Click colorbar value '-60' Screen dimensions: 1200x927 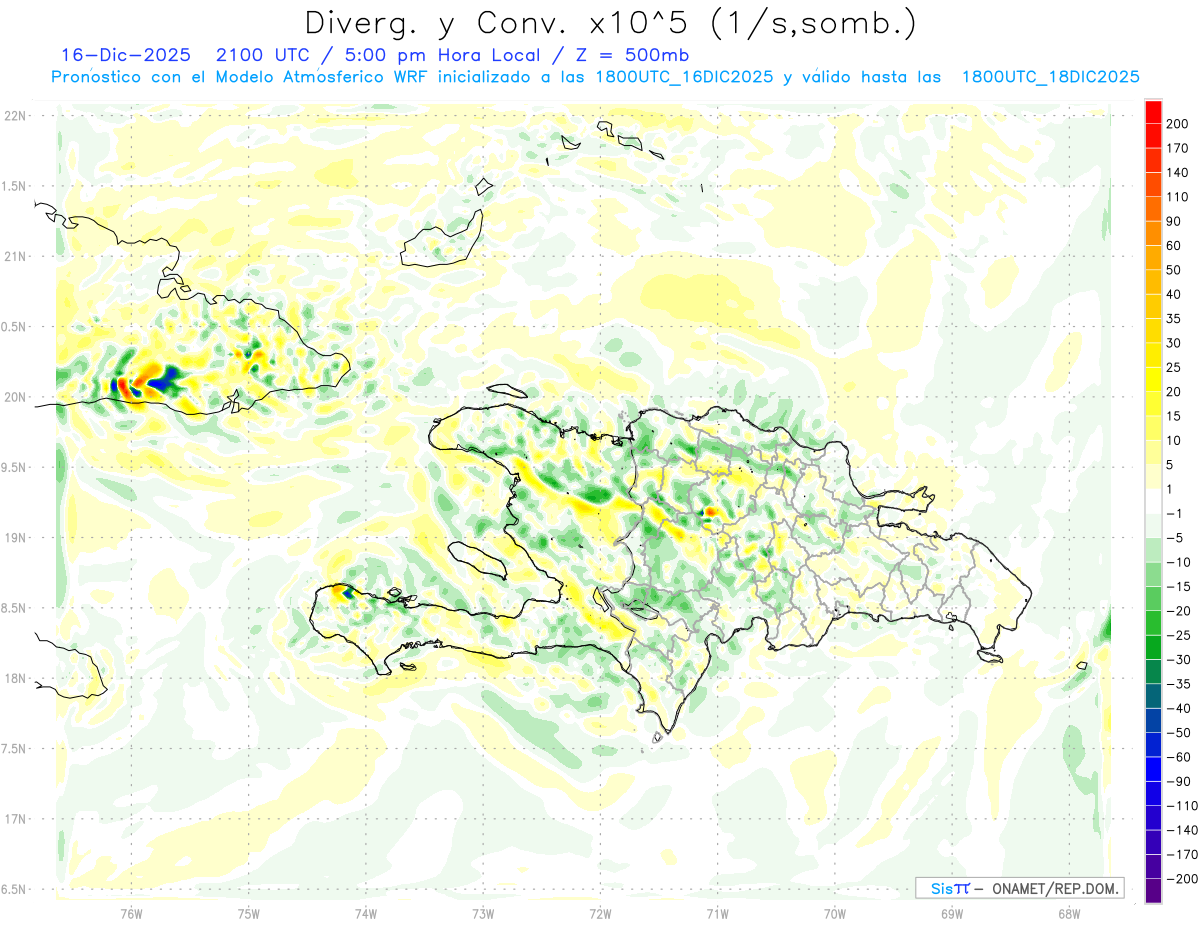click(x=1179, y=757)
